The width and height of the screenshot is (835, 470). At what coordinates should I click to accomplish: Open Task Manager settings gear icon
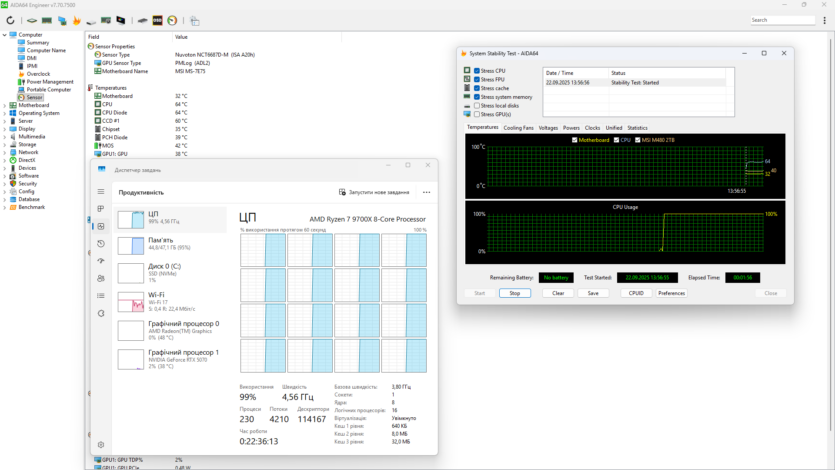101,445
